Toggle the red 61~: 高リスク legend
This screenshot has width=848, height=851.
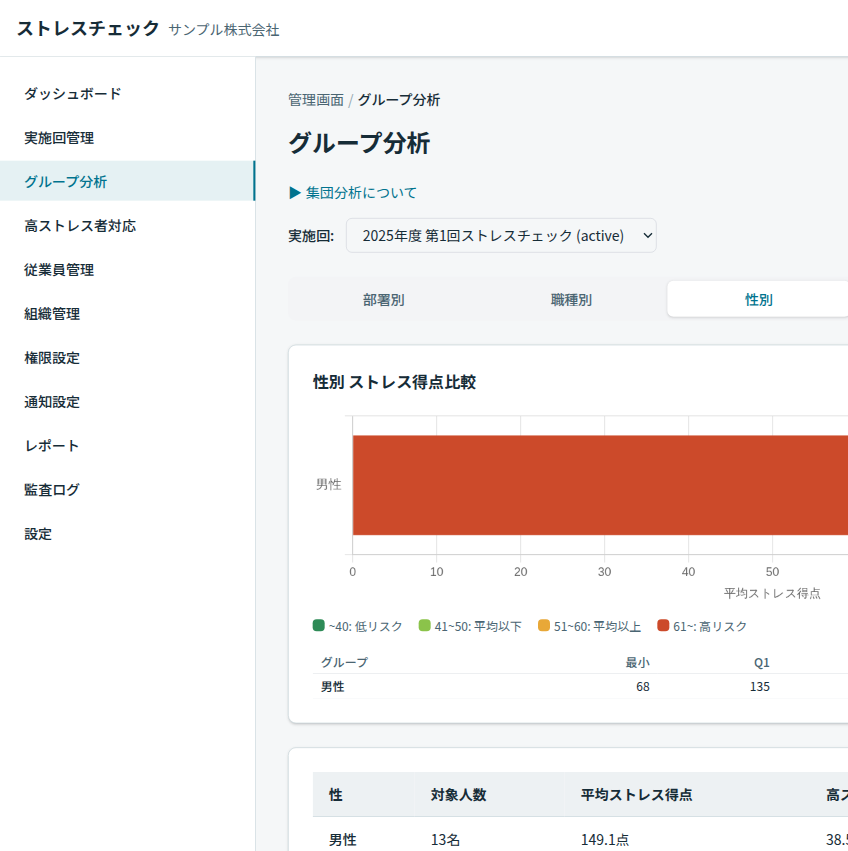(702, 626)
